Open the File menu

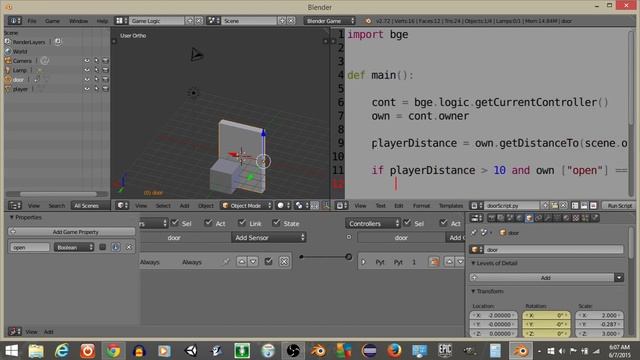coord(32,21)
